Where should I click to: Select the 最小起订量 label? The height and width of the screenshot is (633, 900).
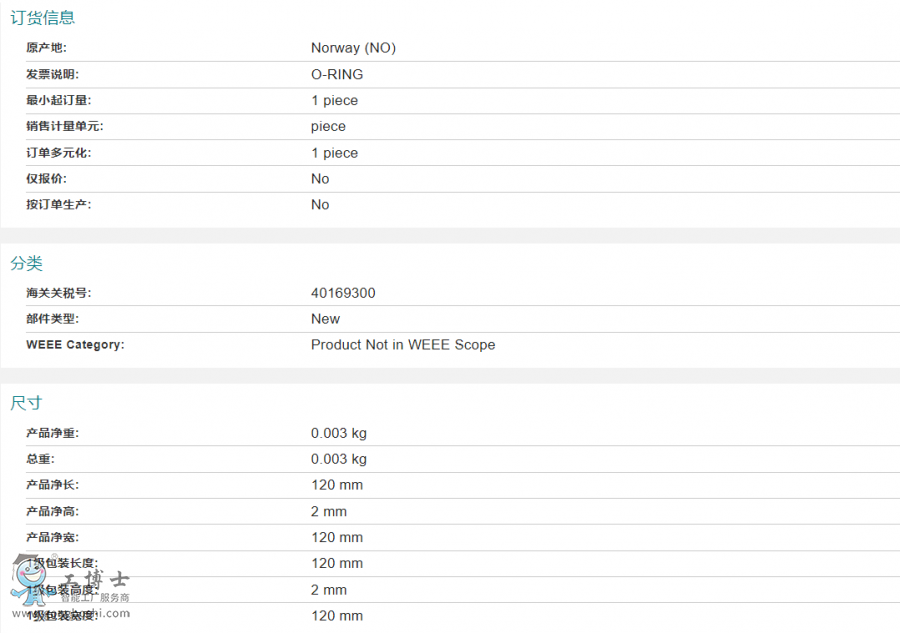58,100
